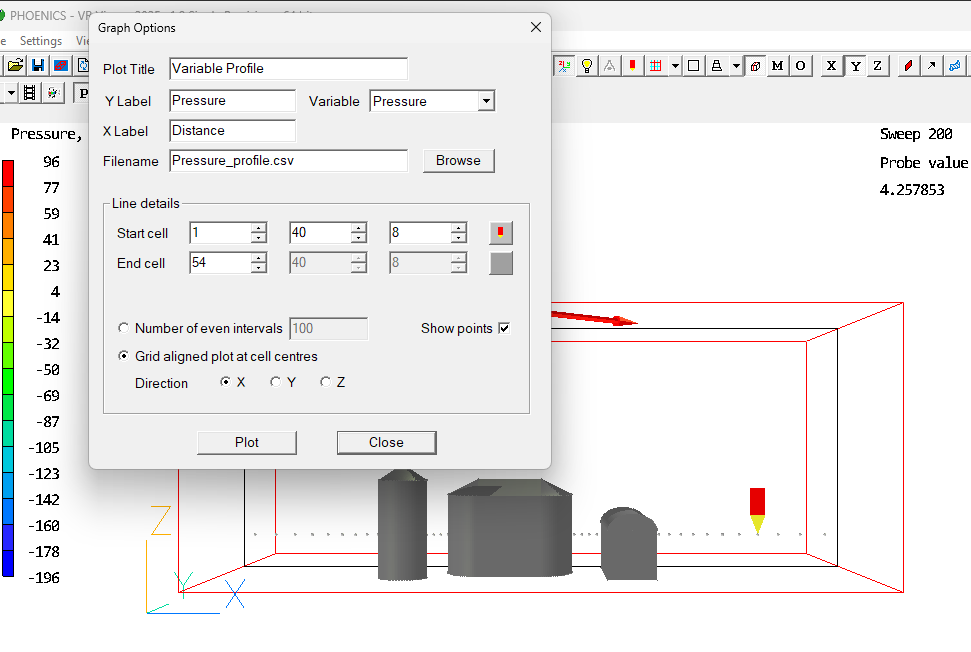Open the grid options dropdown arrow

point(674,65)
